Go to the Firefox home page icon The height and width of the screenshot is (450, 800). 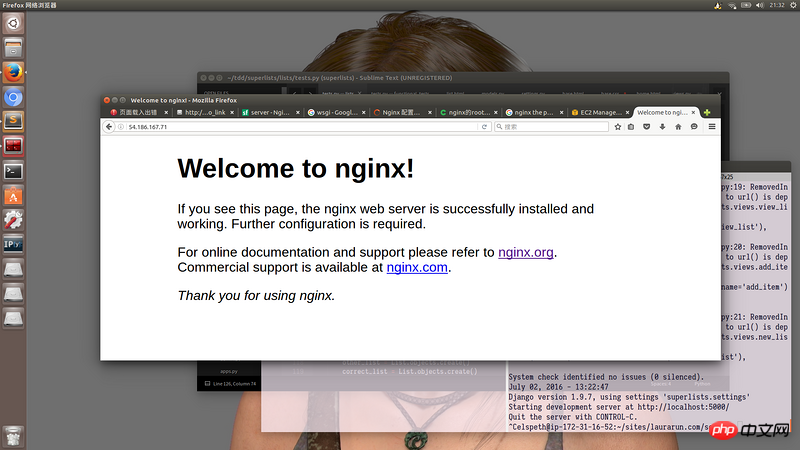[x=678, y=127]
